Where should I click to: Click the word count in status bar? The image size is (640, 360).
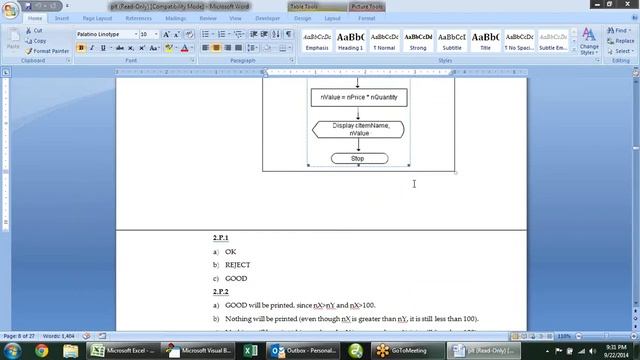[x=58, y=336]
